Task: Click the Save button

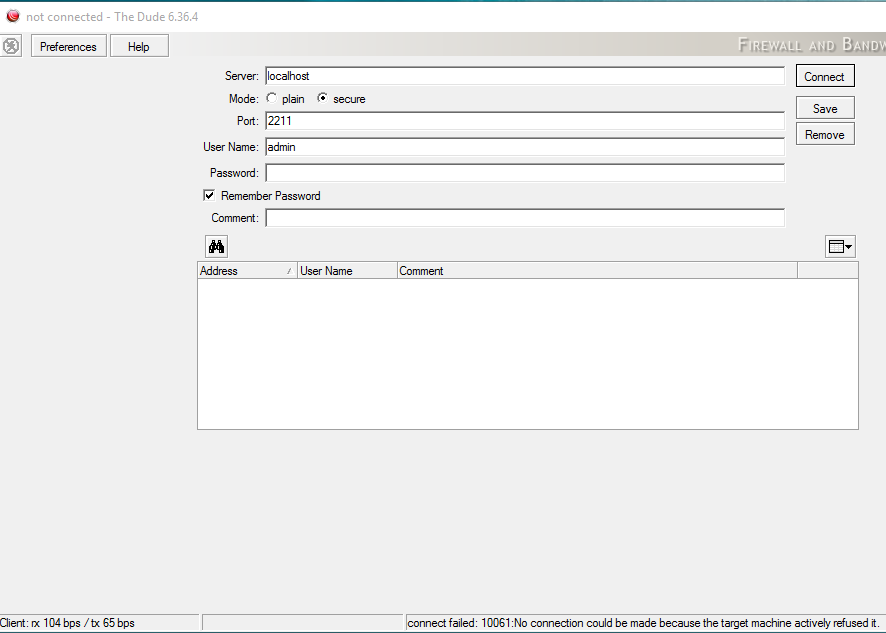Action: pos(825,108)
